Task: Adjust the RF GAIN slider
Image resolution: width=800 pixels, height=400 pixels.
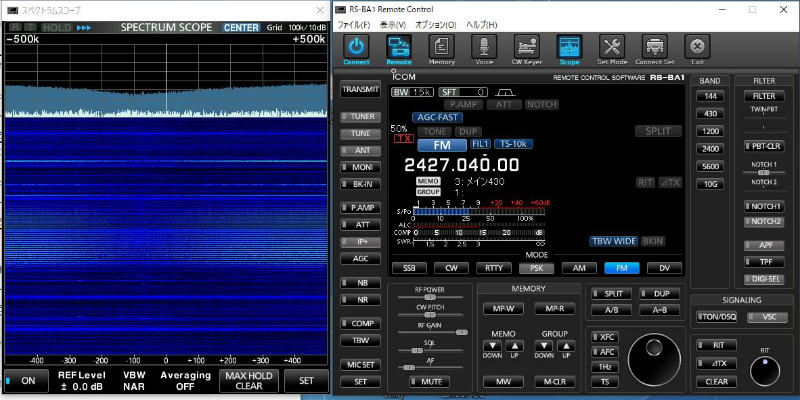Action: coord(429,332)
